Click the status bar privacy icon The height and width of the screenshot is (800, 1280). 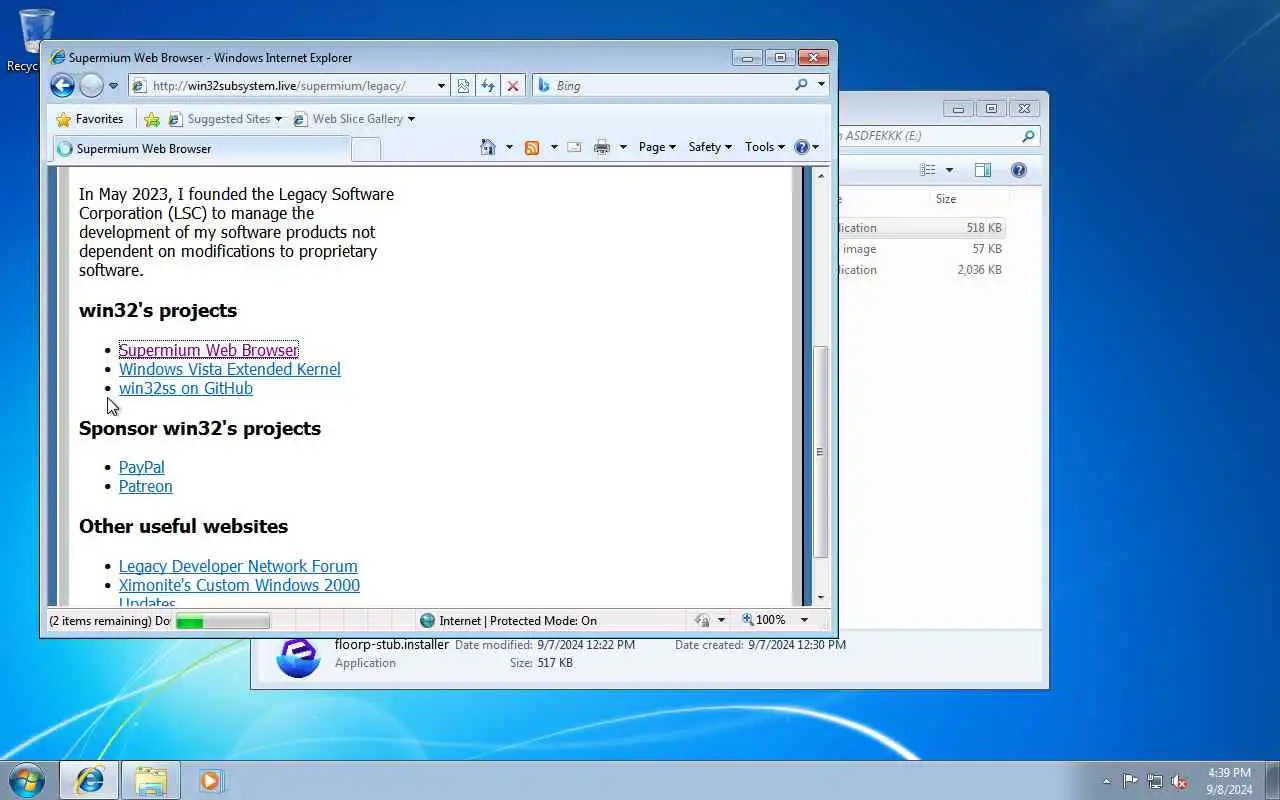703,620
